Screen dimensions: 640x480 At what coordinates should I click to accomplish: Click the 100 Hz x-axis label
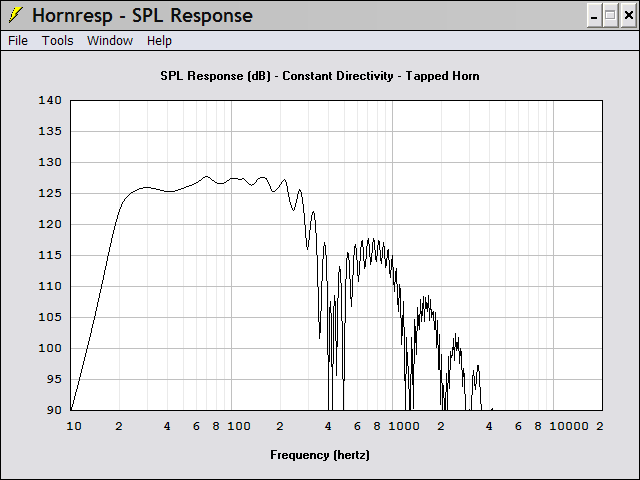pyautogui.click(x=239, y=427)
